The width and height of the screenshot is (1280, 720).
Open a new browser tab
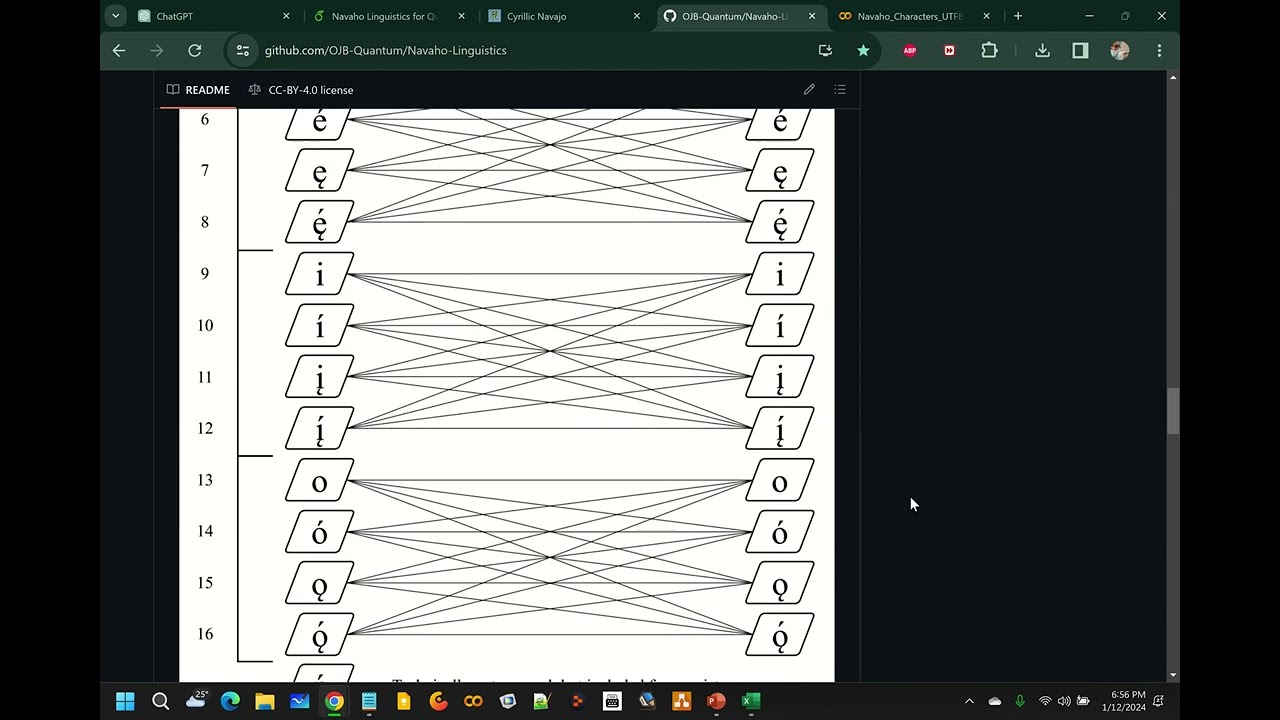click(1018, 16)
